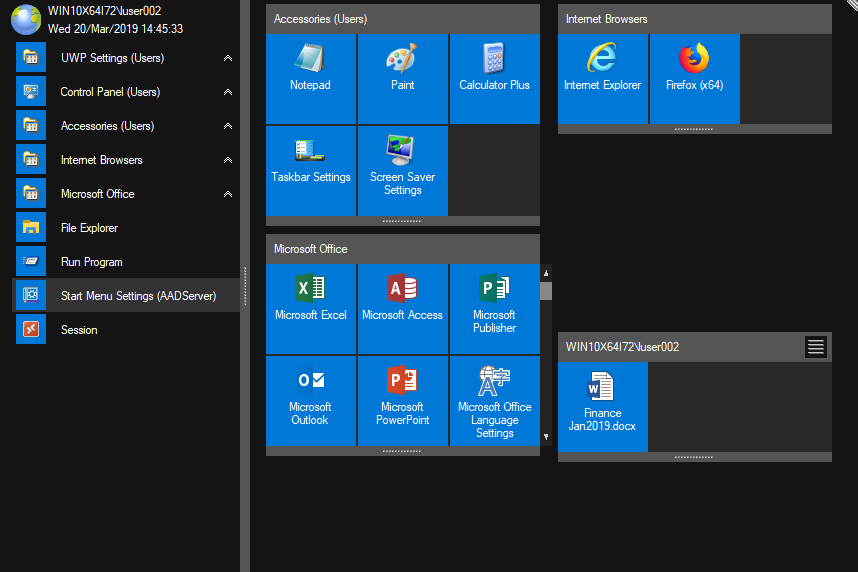This screenshot has height=572, width=858.
Task: Open Start Menu Settings (AADServer)
Action: point(138,296)
